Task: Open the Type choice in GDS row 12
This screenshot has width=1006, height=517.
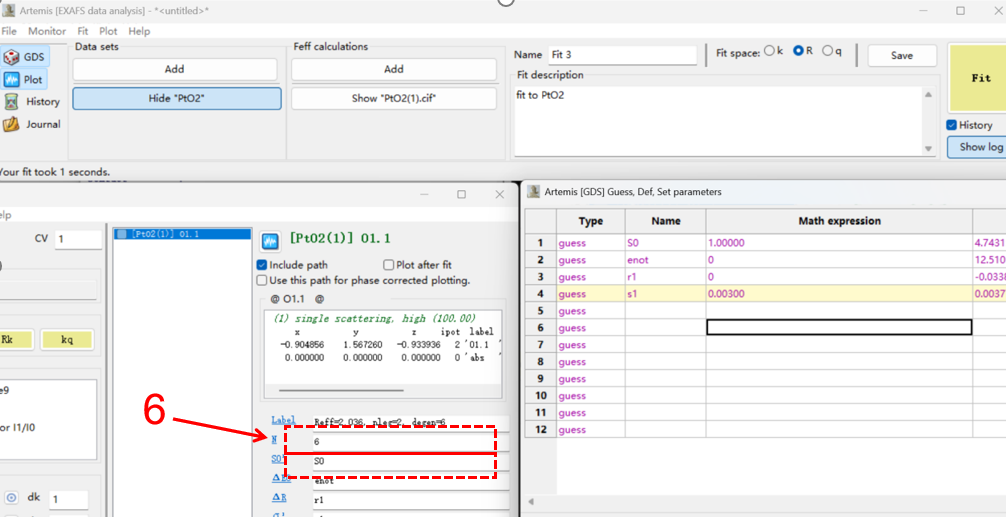Action: [x=590, y=430]
